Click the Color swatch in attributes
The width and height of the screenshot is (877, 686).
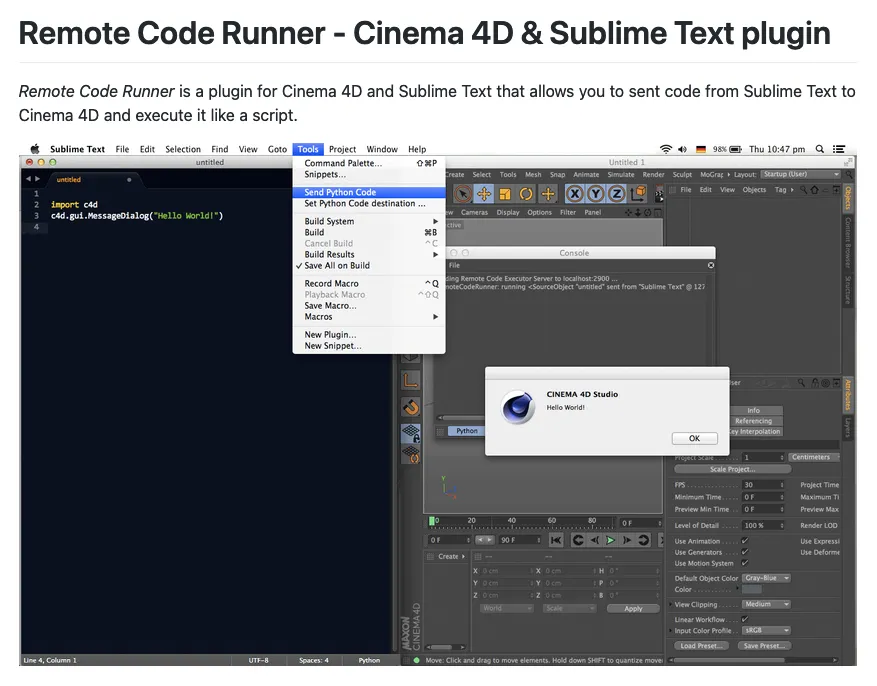tap(752, 589)
